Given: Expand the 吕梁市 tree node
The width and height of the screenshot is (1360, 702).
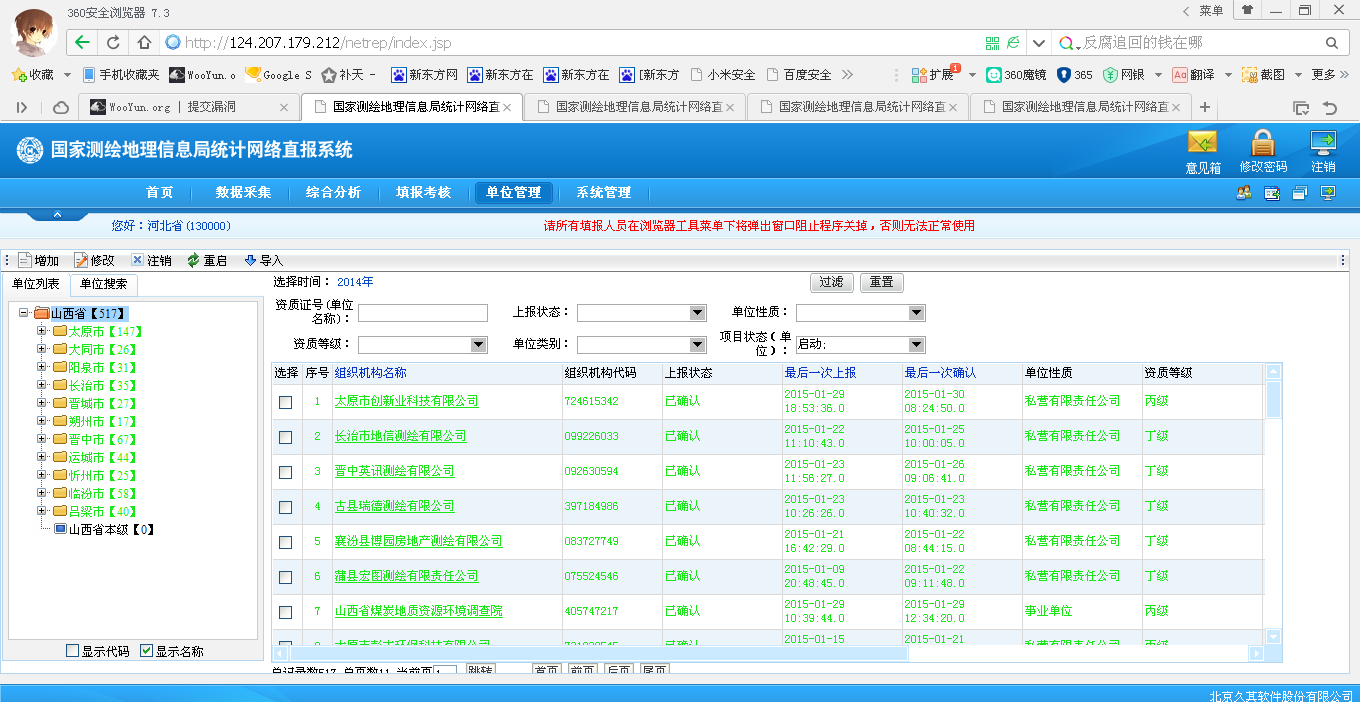Looking at the screenshot, I should coord(42,511).
